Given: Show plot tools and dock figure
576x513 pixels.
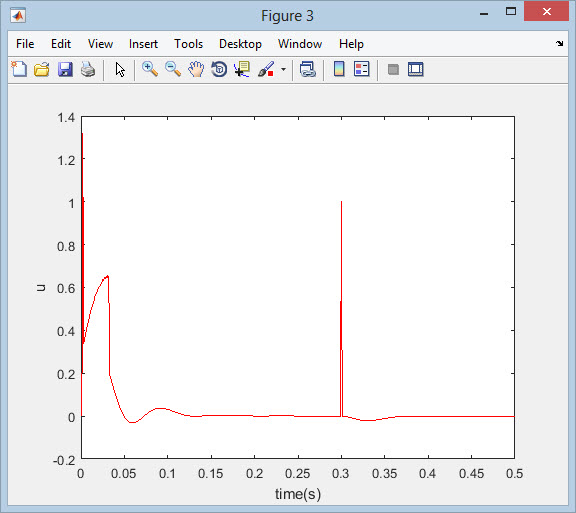Looking at the screenshot, I should (x=415, y=69).
